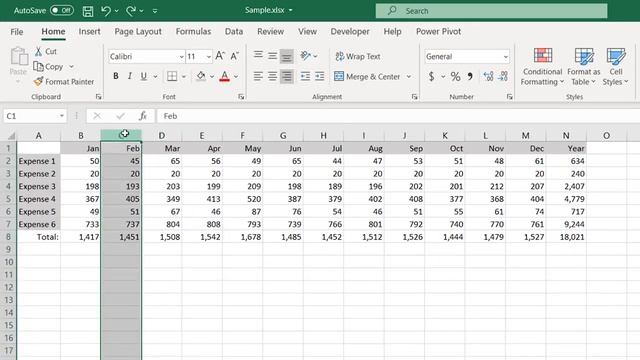Open the Developer tab
Screen dimensions: 640x360
350,31
